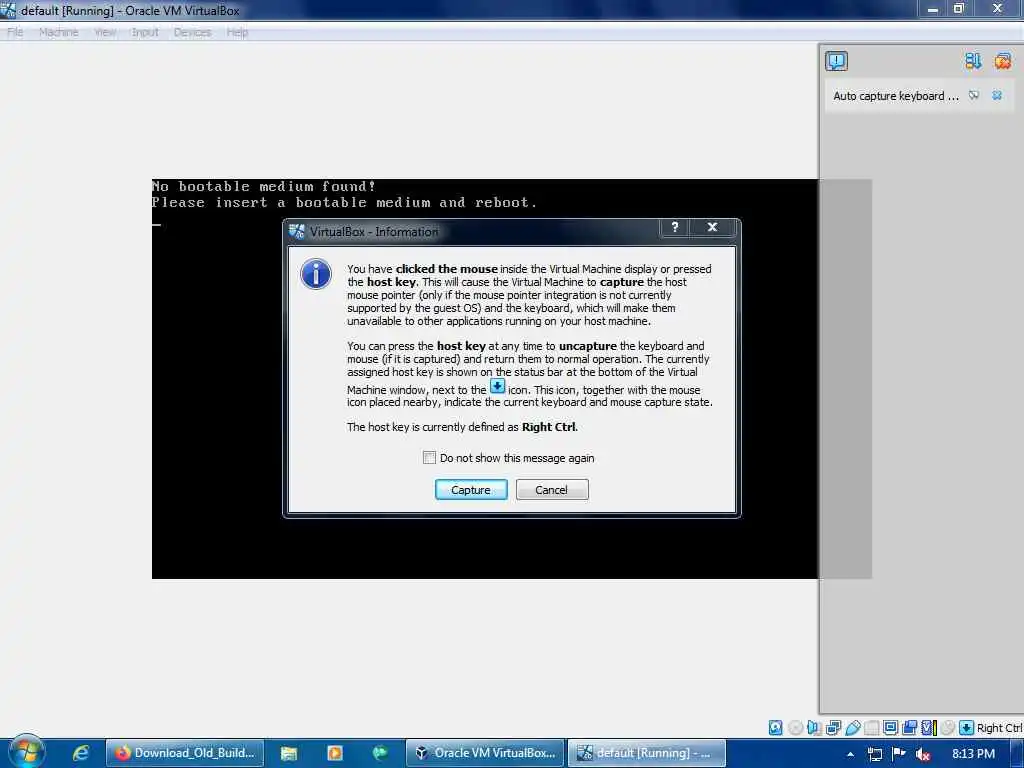Minimize the VirtualBox VM window

coord(932,9)
